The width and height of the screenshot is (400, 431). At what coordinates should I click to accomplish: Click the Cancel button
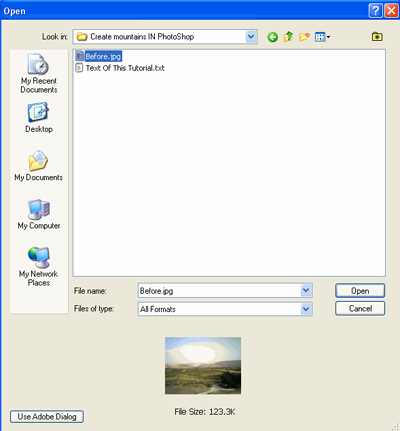pos(360,308)
